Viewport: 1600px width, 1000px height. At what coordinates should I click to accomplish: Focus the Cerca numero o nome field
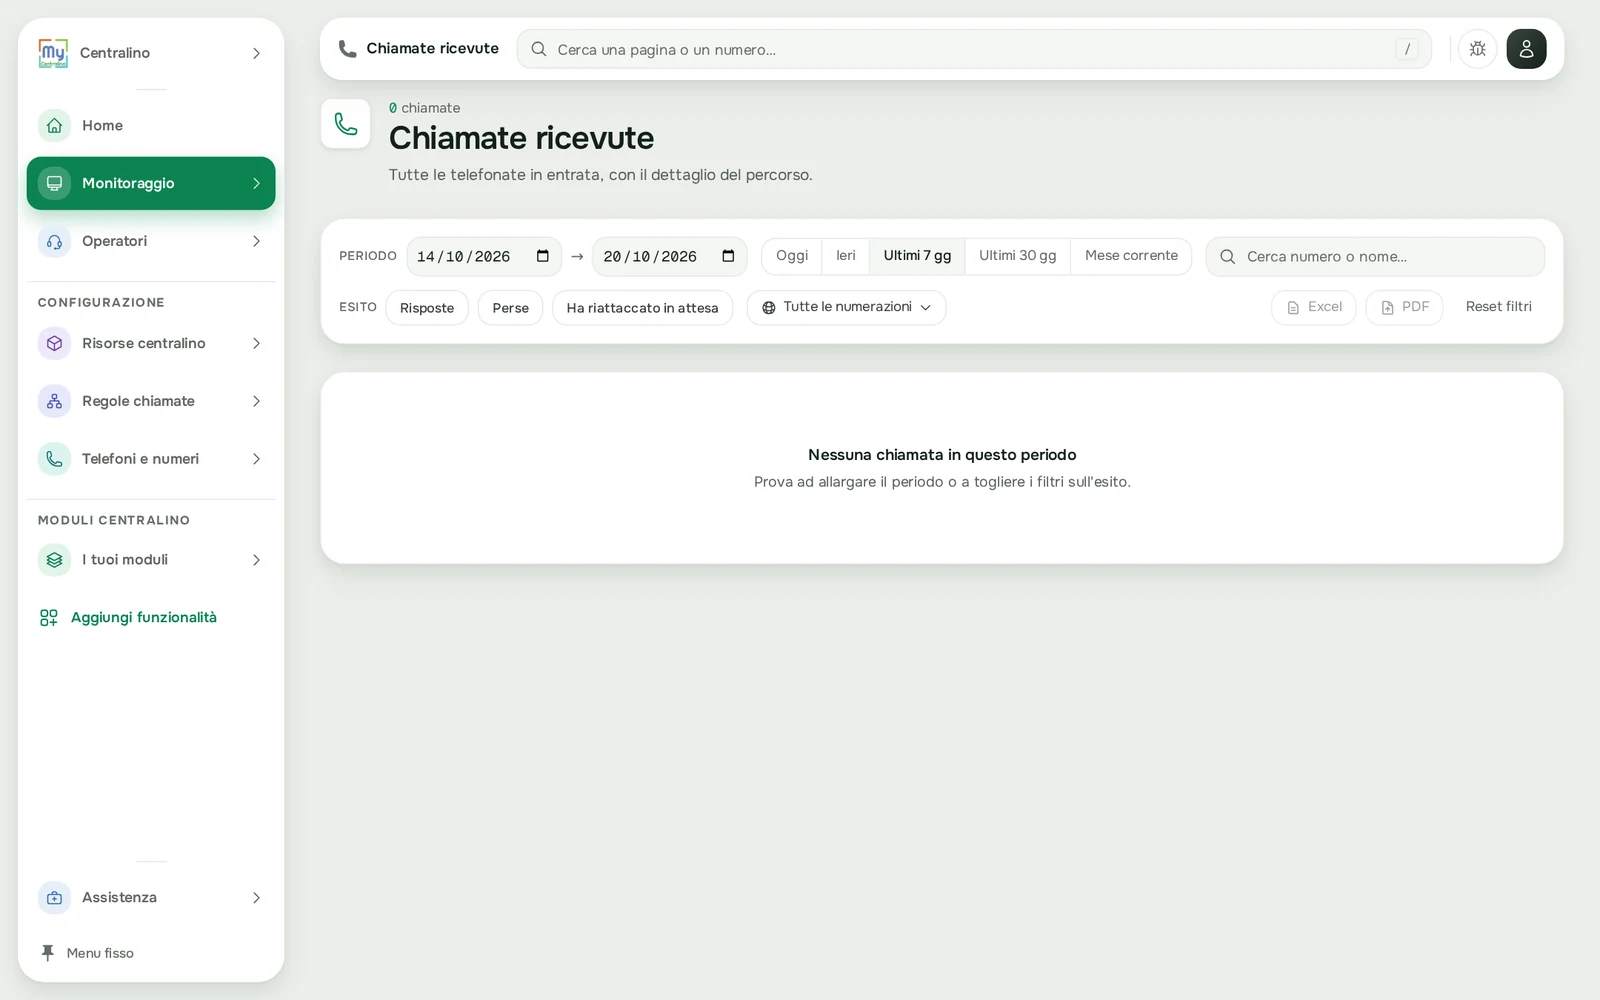click(x=1375, y=257)
